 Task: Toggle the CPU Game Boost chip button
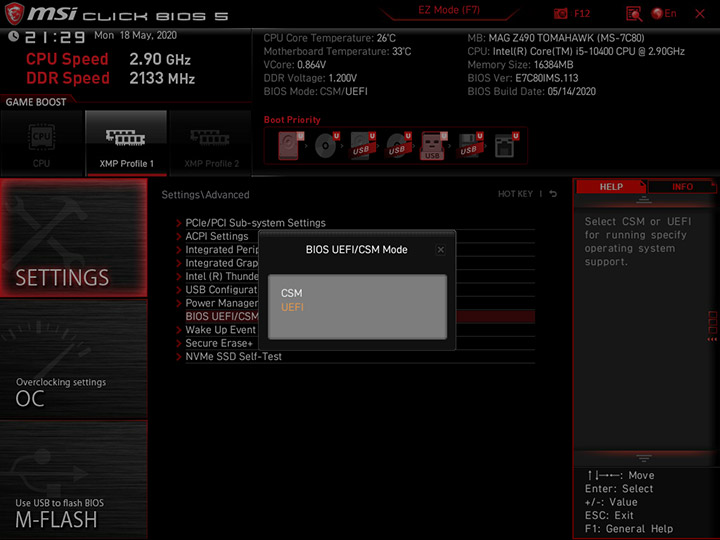coord(41,143)
